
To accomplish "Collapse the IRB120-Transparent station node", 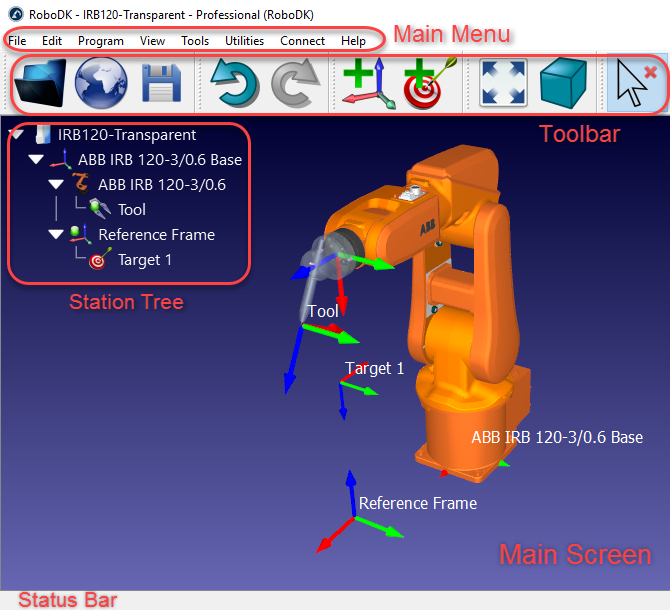I will pyautogui.click(x=16, y=134).
